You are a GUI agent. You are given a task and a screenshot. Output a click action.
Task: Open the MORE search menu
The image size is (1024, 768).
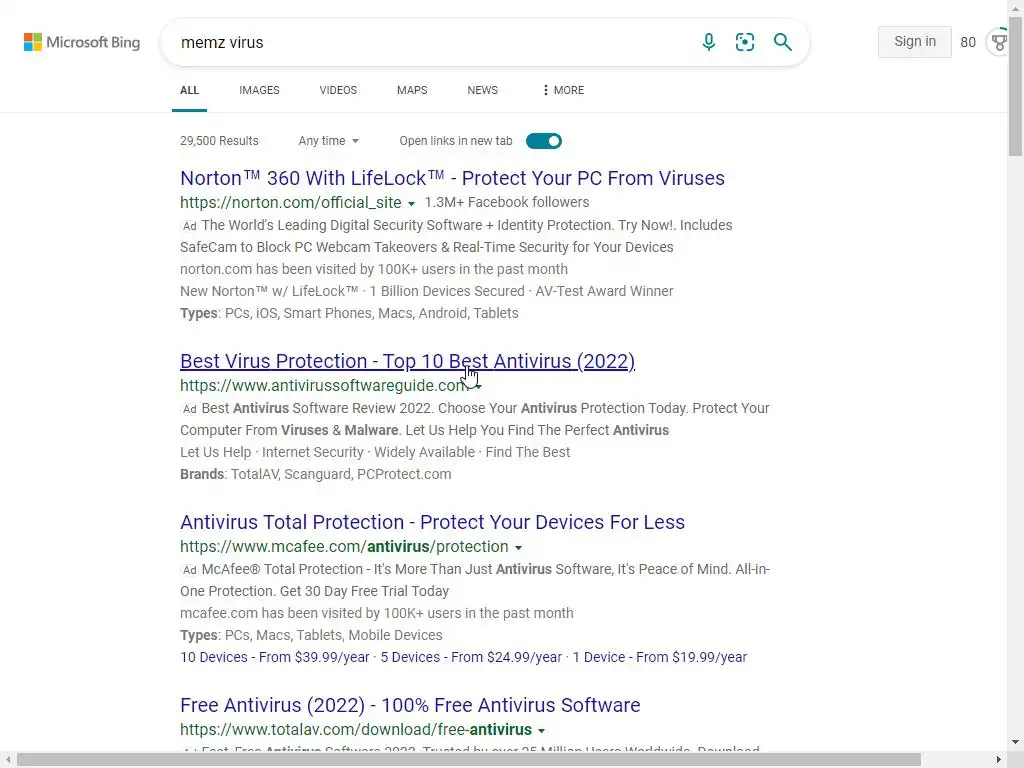point(563,90)
